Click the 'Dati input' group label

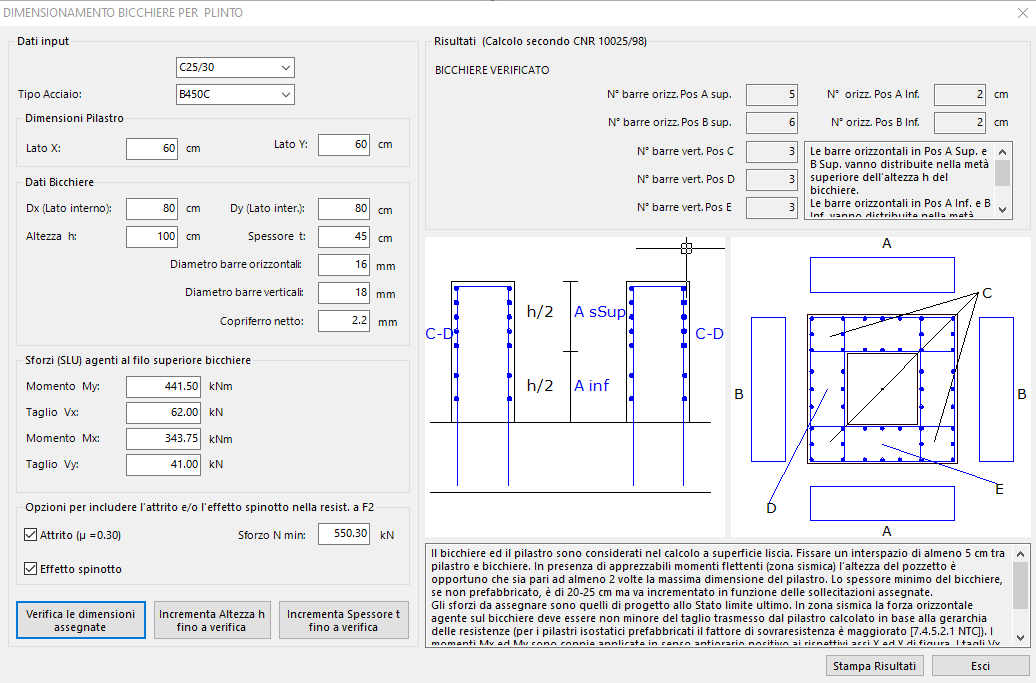point(43,41)
